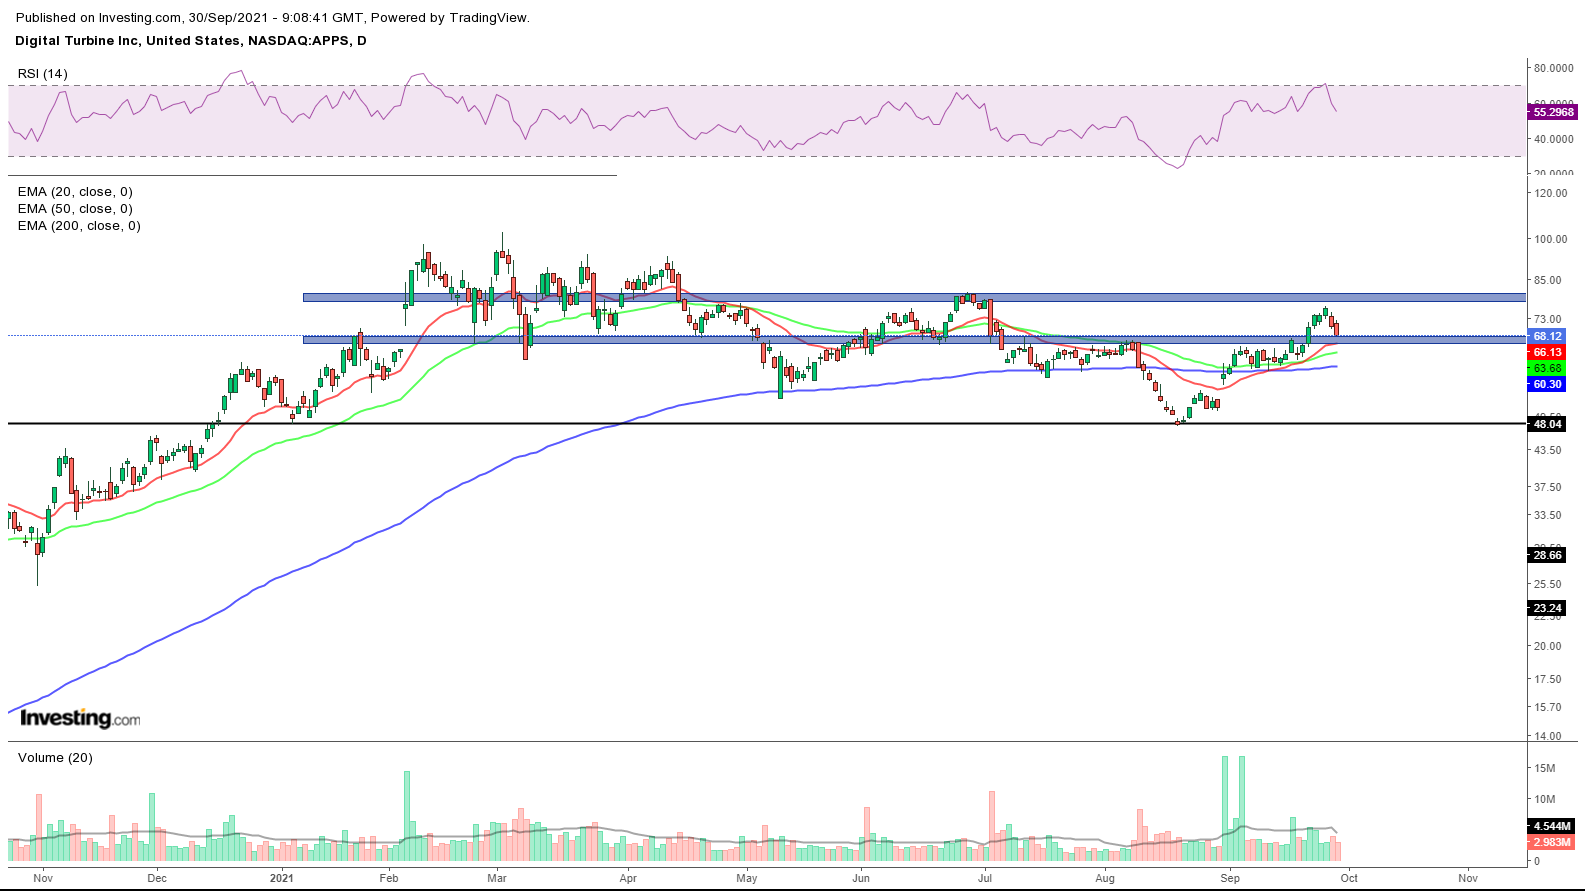Select the EMA (200, close, 0) legend

(x=79, y=226)
